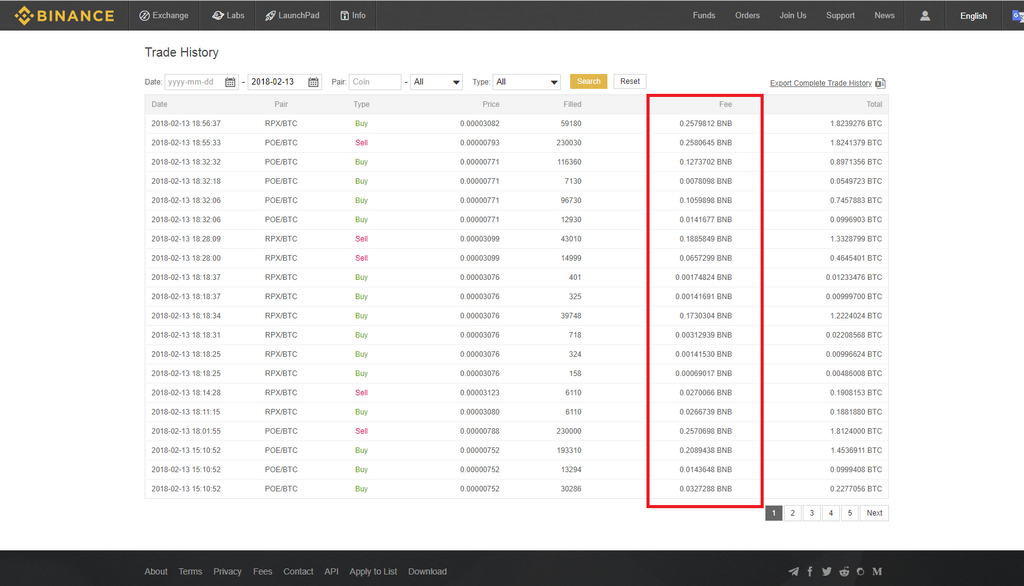Screen dimensions: 1024x586
Task: Expand the Type filter dropdown
Action: (526, 82)
